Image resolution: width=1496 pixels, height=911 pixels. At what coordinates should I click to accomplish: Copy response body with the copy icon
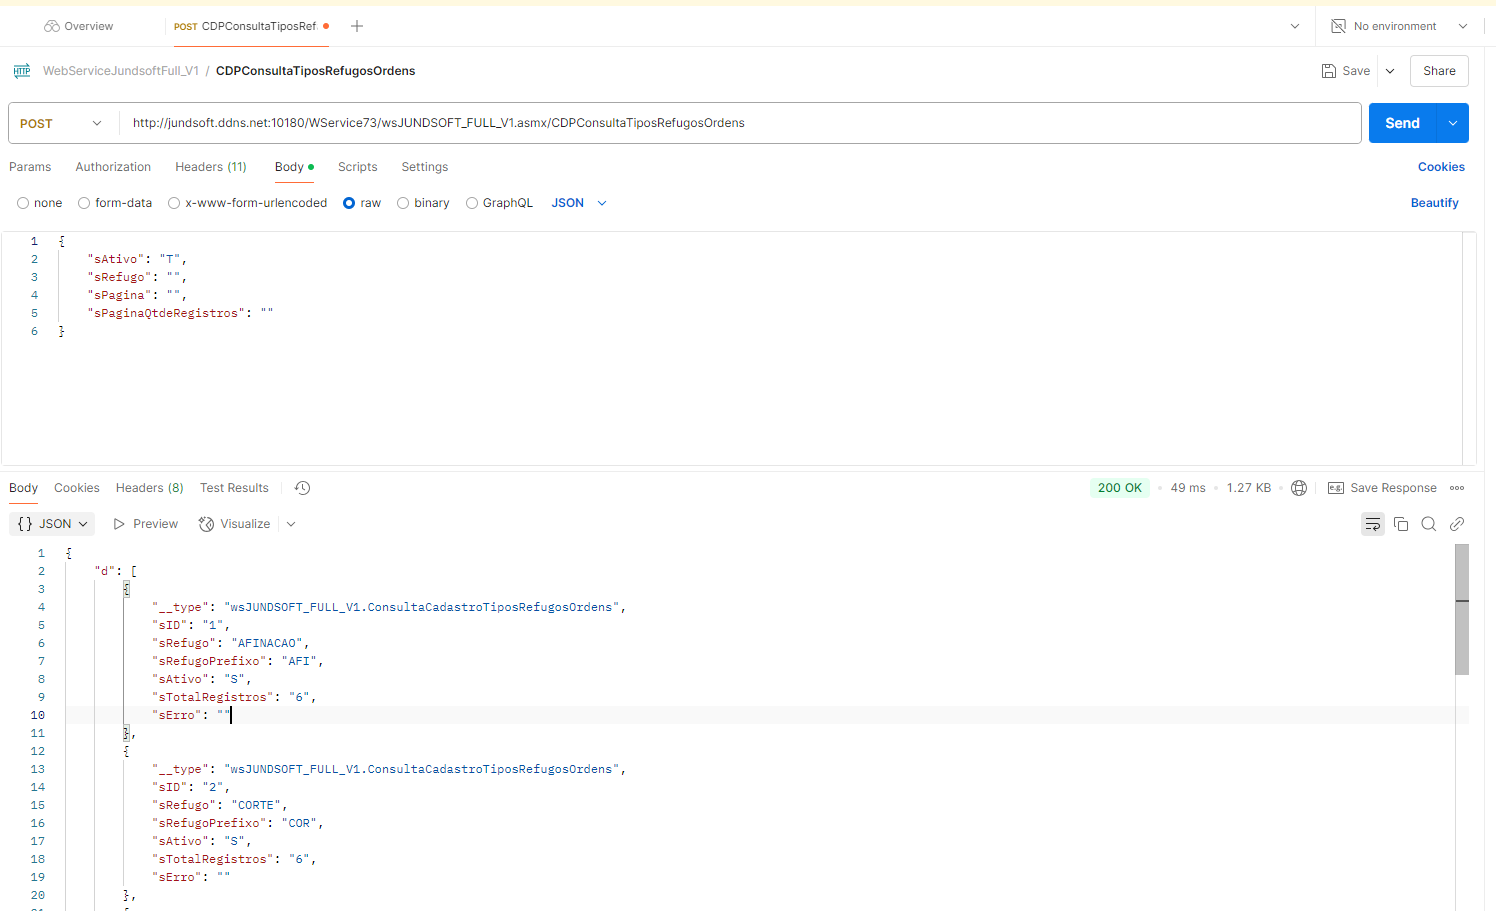point(1401,524)
